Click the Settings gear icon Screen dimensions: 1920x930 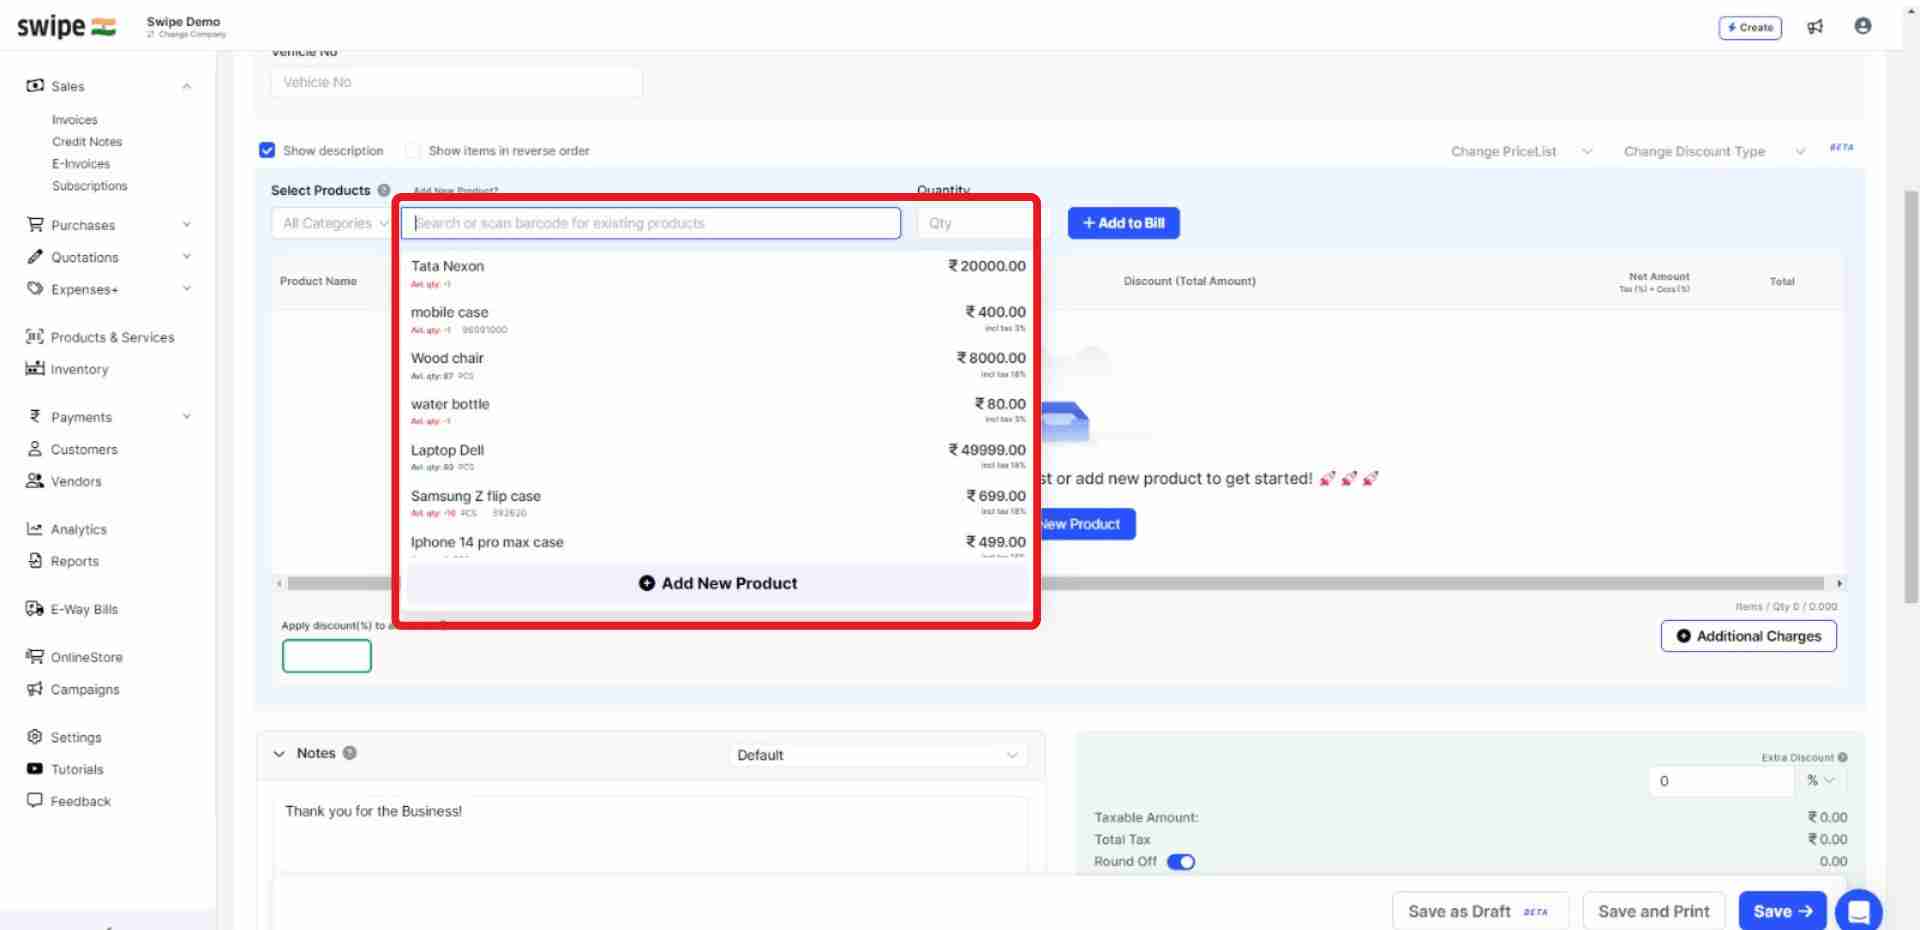pos(35,737)
